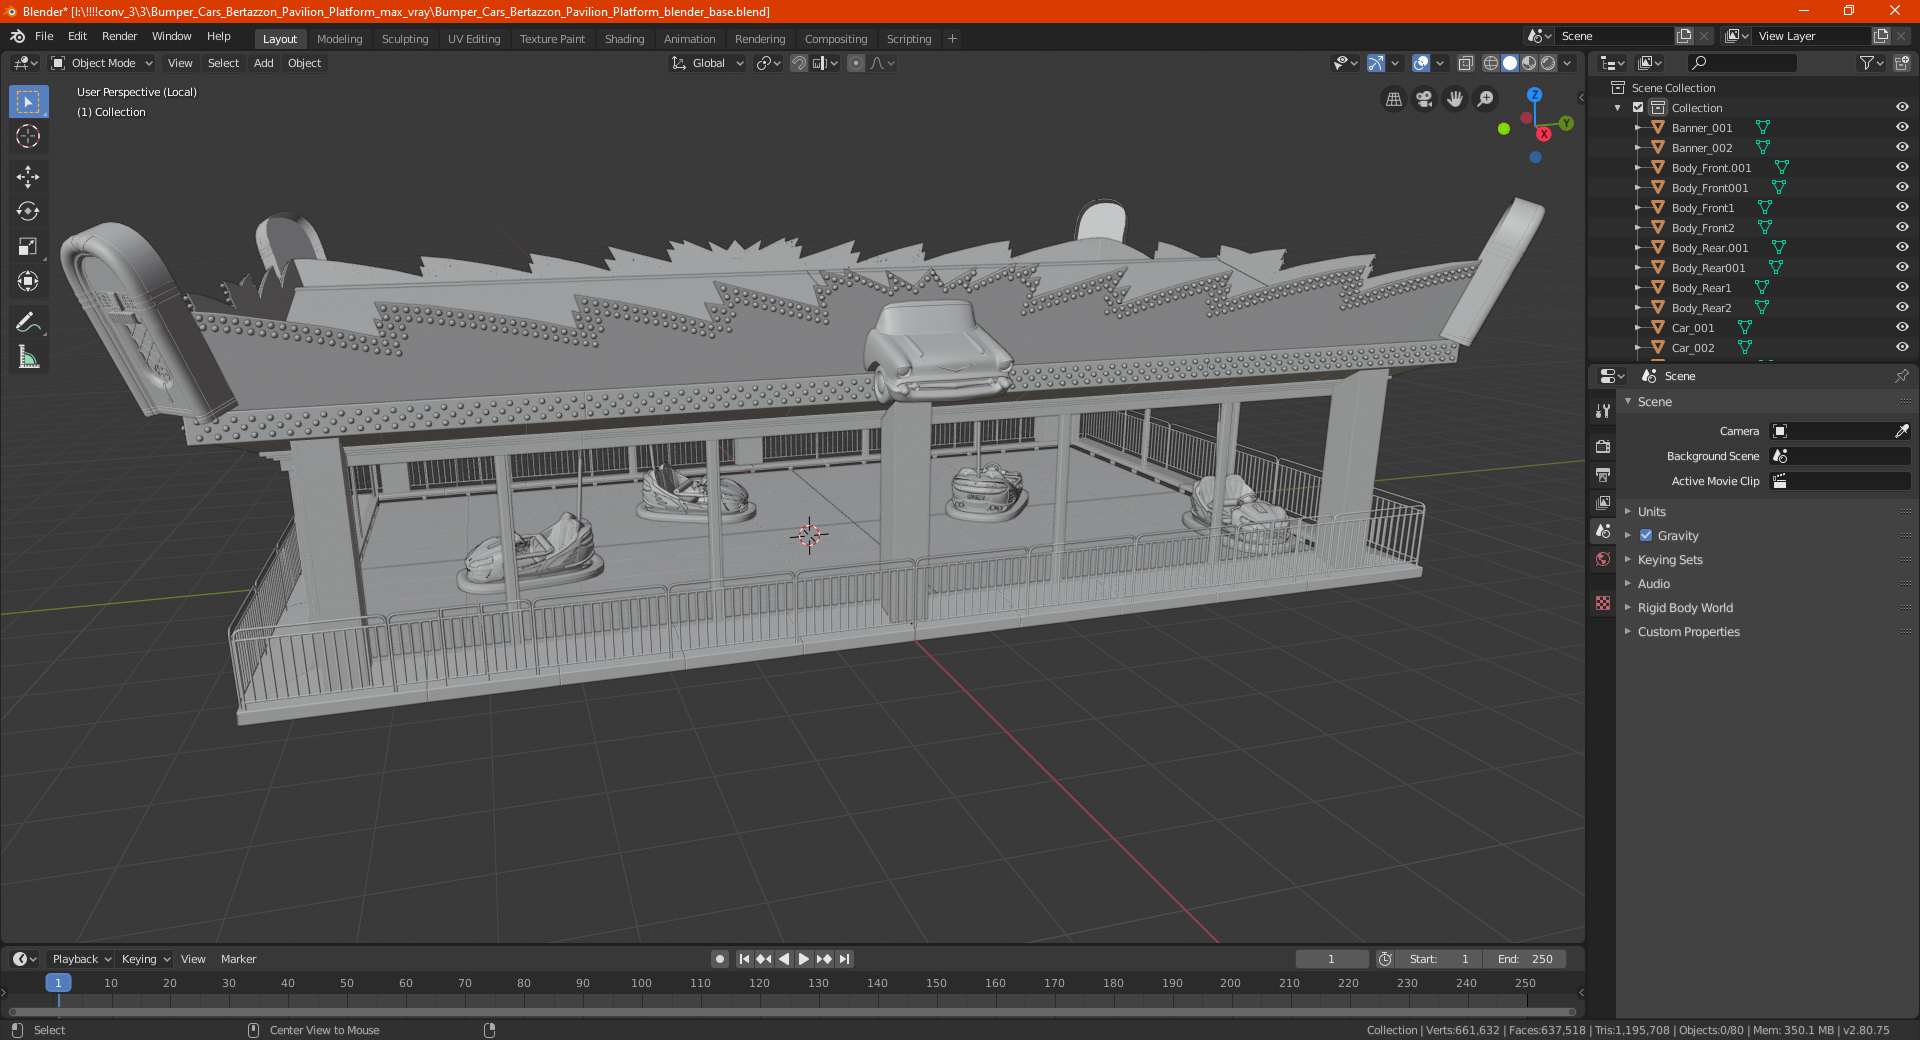Click the Z axis on navigation gizmo
The width and height of the screenshot is (1920, 1040).
[1534, 95]
